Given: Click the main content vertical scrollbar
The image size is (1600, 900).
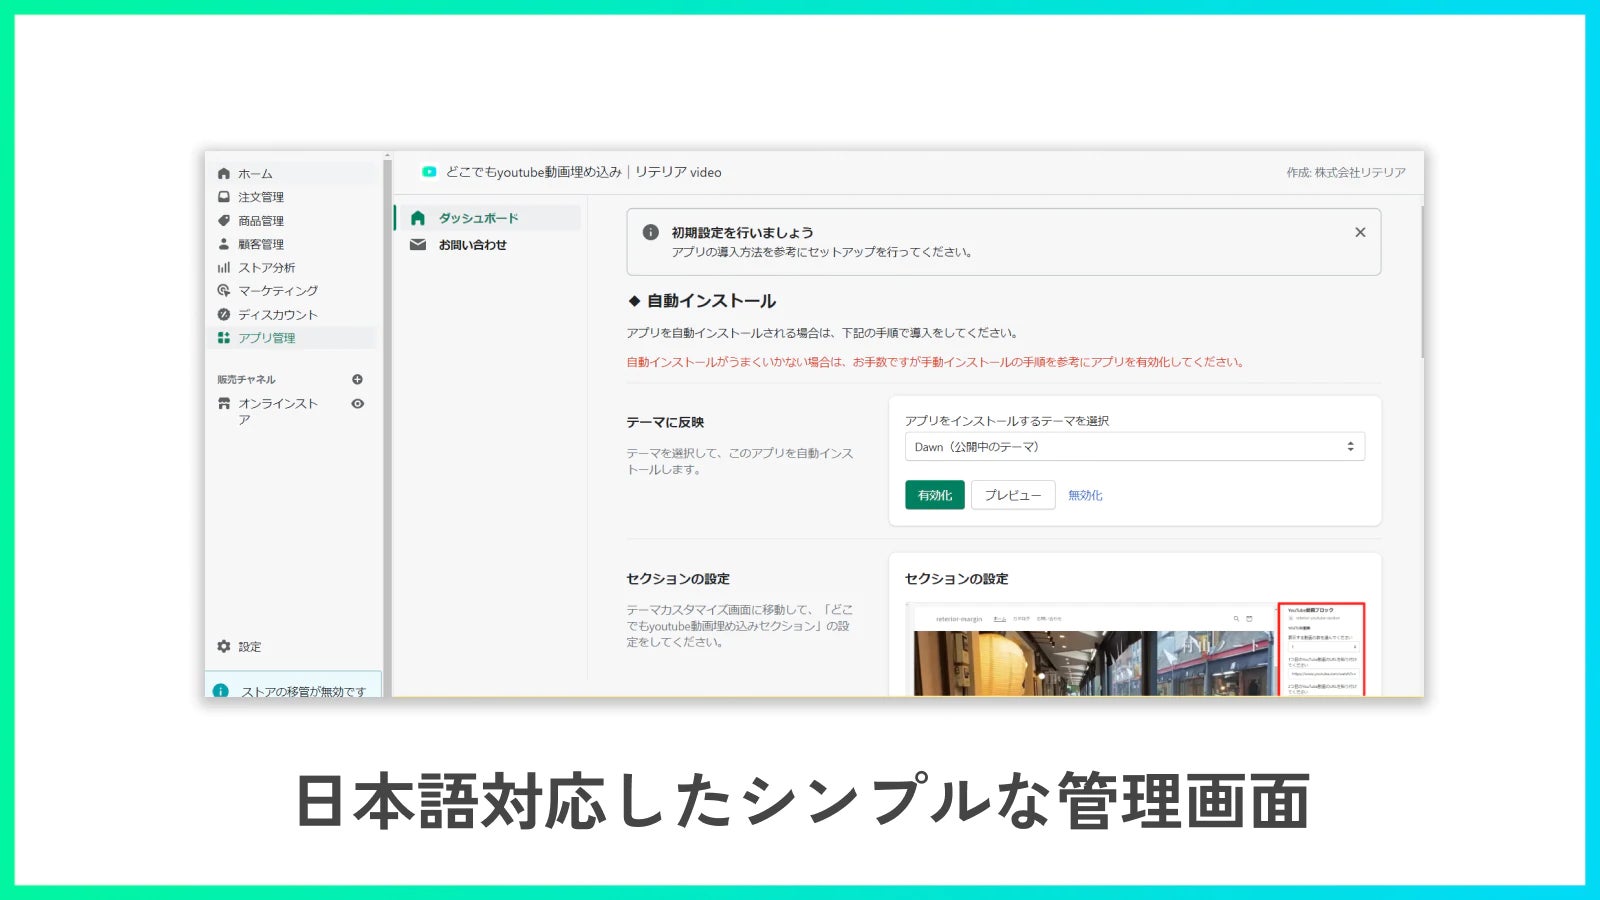Looking at the screenshot, I should click(1421, 282).
